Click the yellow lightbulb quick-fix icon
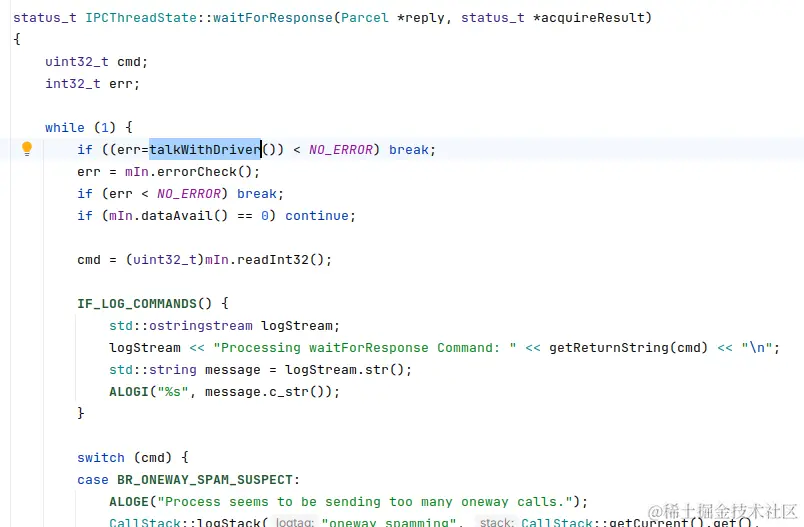The image size is (804, 527). (x=27, y=149)
